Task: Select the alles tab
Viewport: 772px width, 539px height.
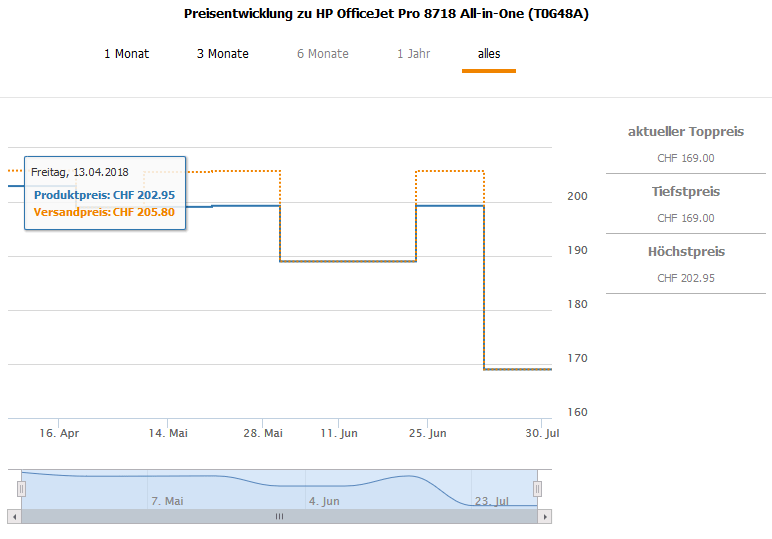Action: [x=489, y=54]
